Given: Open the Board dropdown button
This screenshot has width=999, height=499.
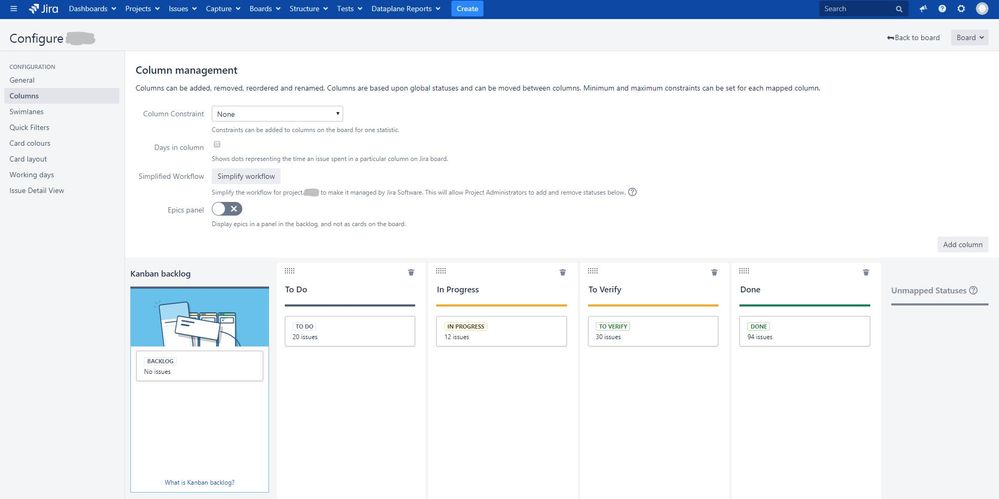Looking at the screenshot, I should (x=970, y=38).
